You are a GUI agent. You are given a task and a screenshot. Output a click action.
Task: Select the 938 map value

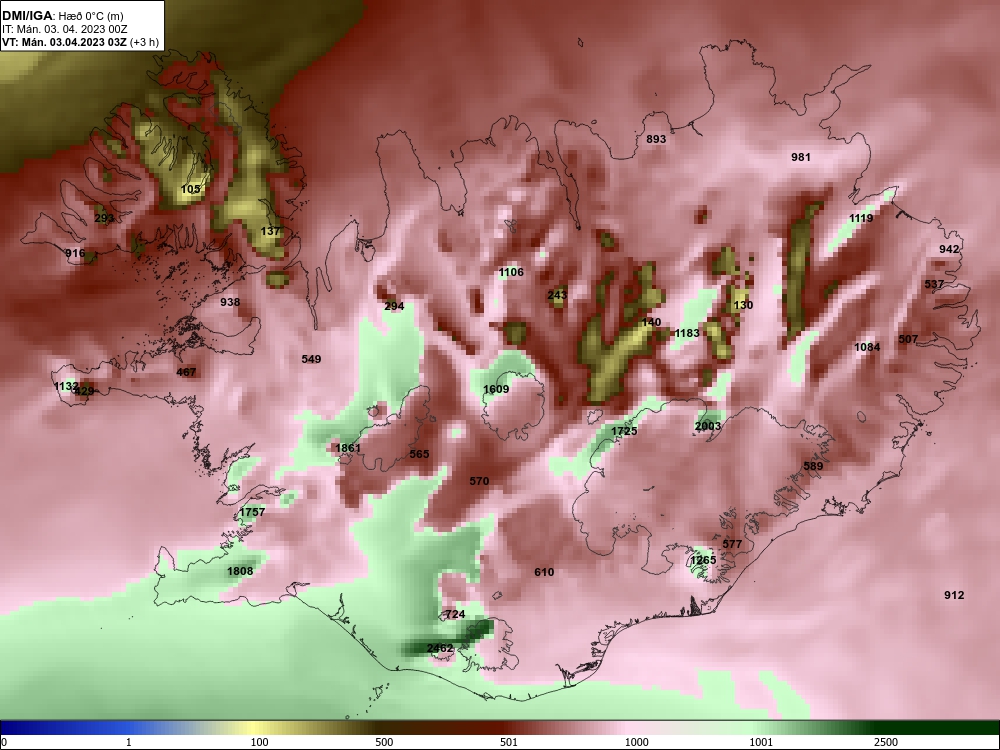click(230, 302)
